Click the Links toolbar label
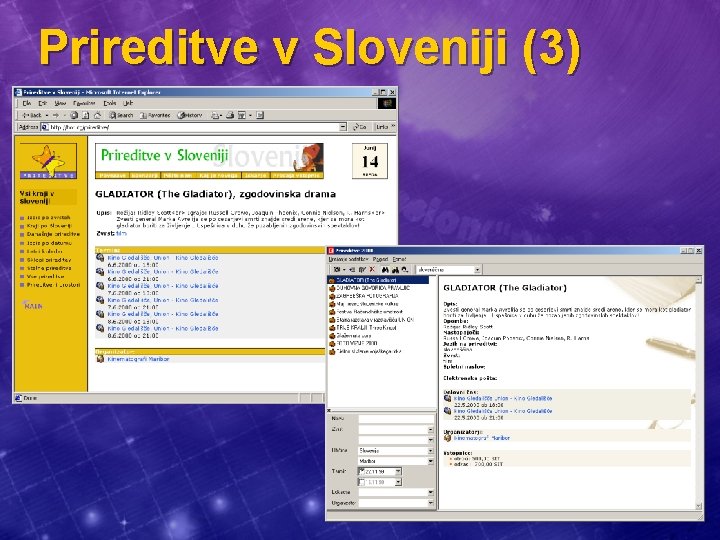The height and width of the screenshot is (540, 720). pos(382,127)
